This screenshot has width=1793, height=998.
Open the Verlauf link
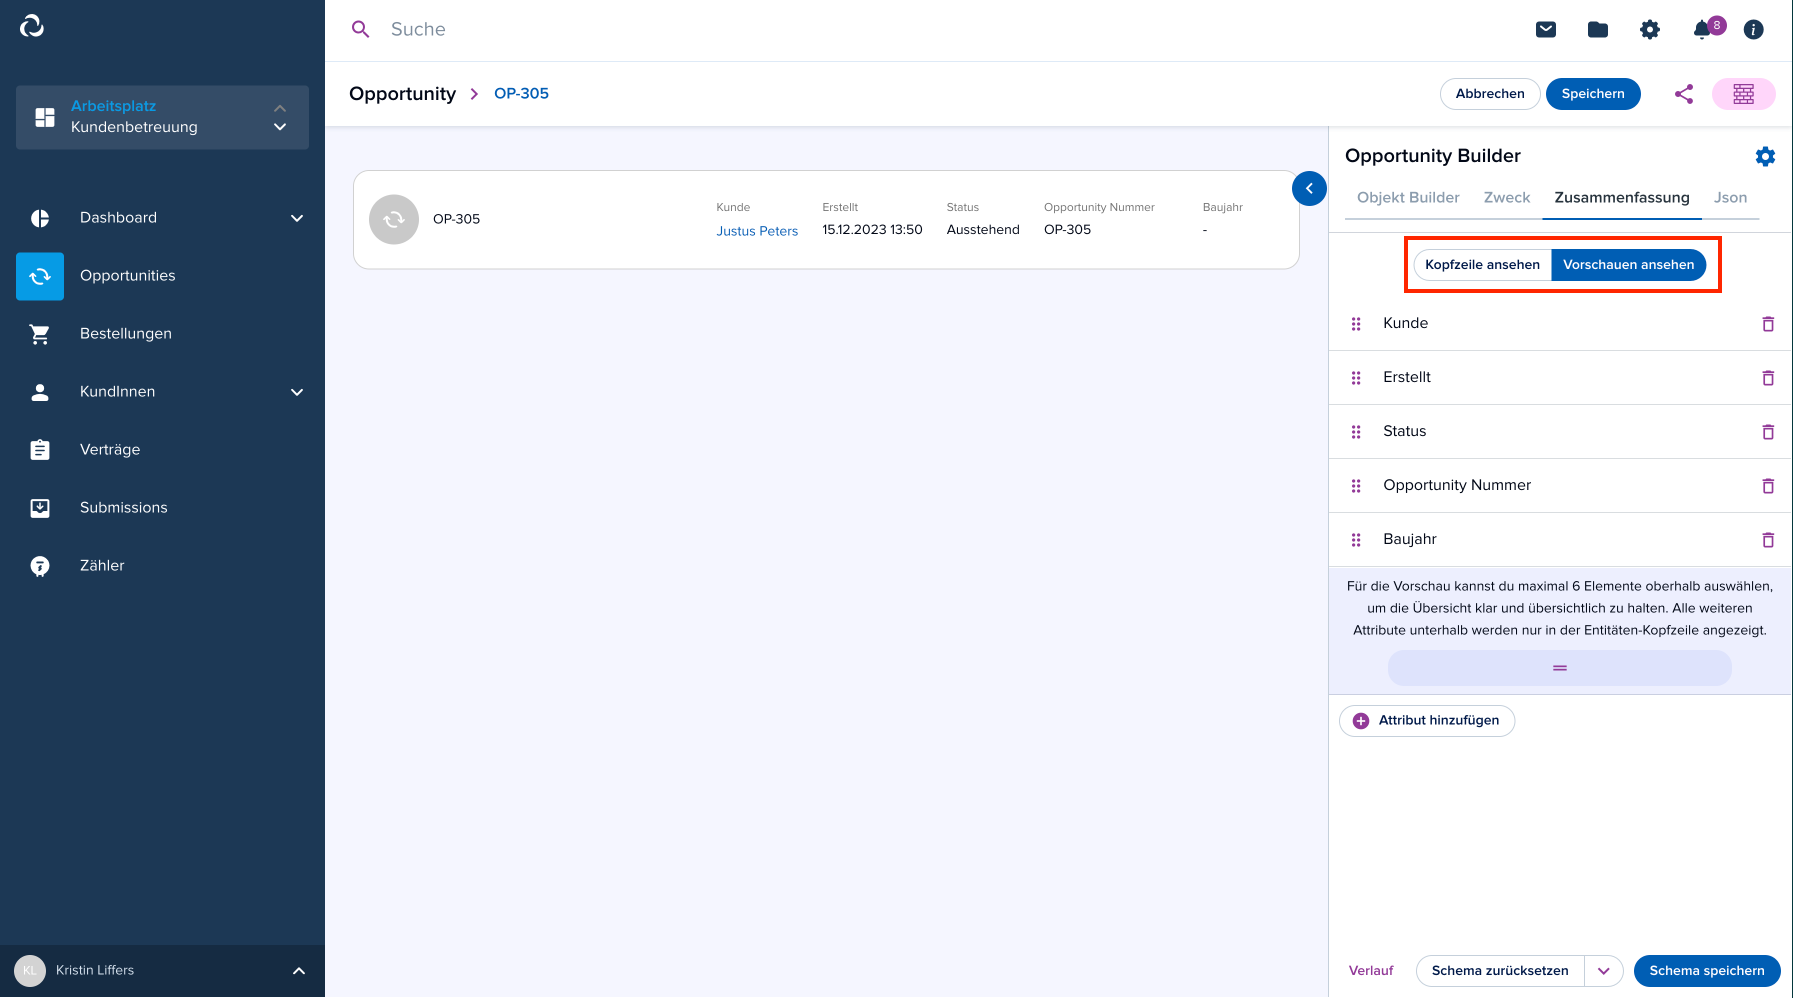pyautogui.click(x=1371, y=971)
